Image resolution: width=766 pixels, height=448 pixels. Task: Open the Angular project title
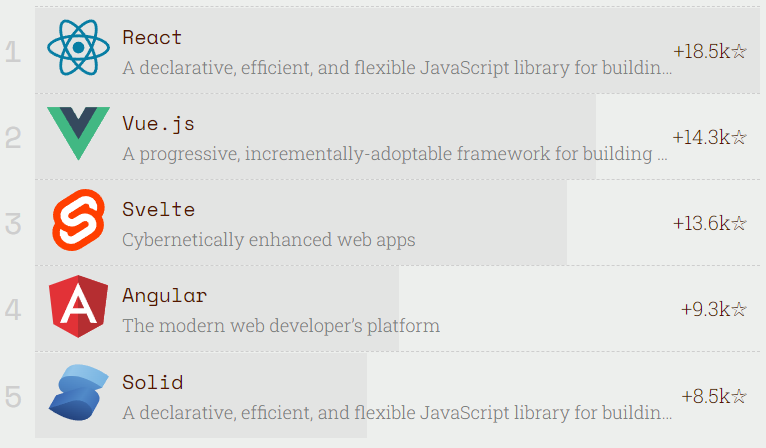[165, 296]
